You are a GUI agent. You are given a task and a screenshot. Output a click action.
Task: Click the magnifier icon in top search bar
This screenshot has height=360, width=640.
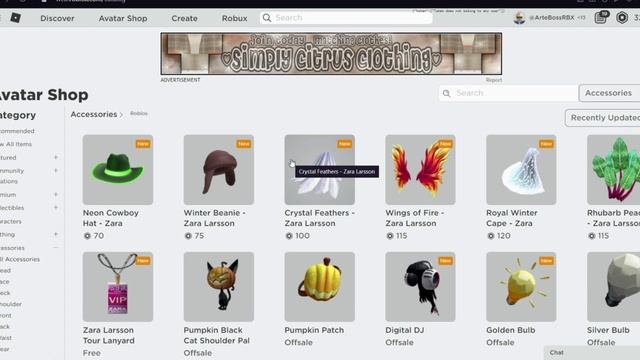(267, 18)
